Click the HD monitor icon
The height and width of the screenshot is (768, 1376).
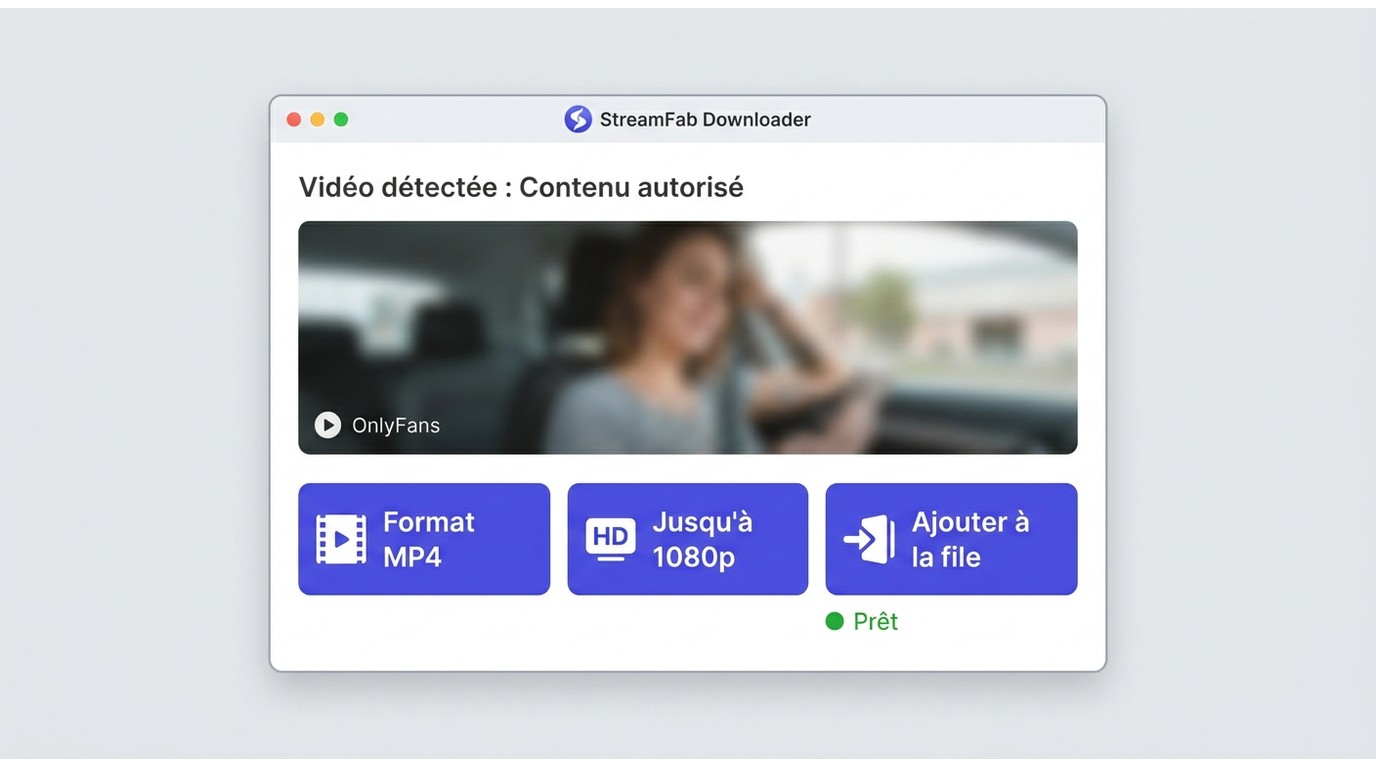click(x=610, y=539)
